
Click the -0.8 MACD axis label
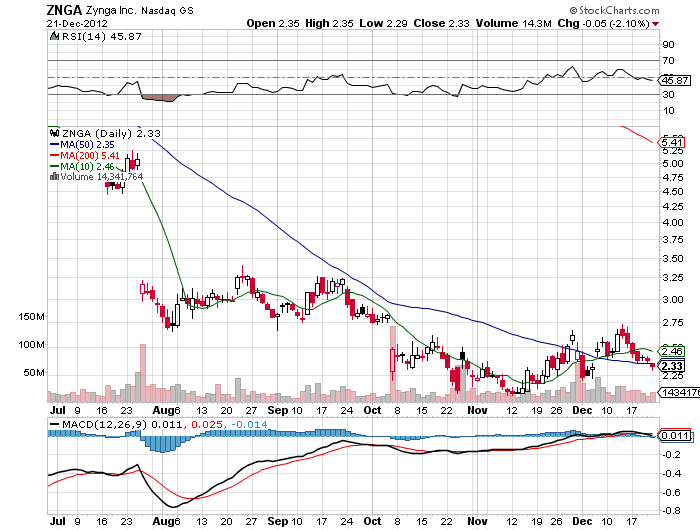[x=671, y=510]
